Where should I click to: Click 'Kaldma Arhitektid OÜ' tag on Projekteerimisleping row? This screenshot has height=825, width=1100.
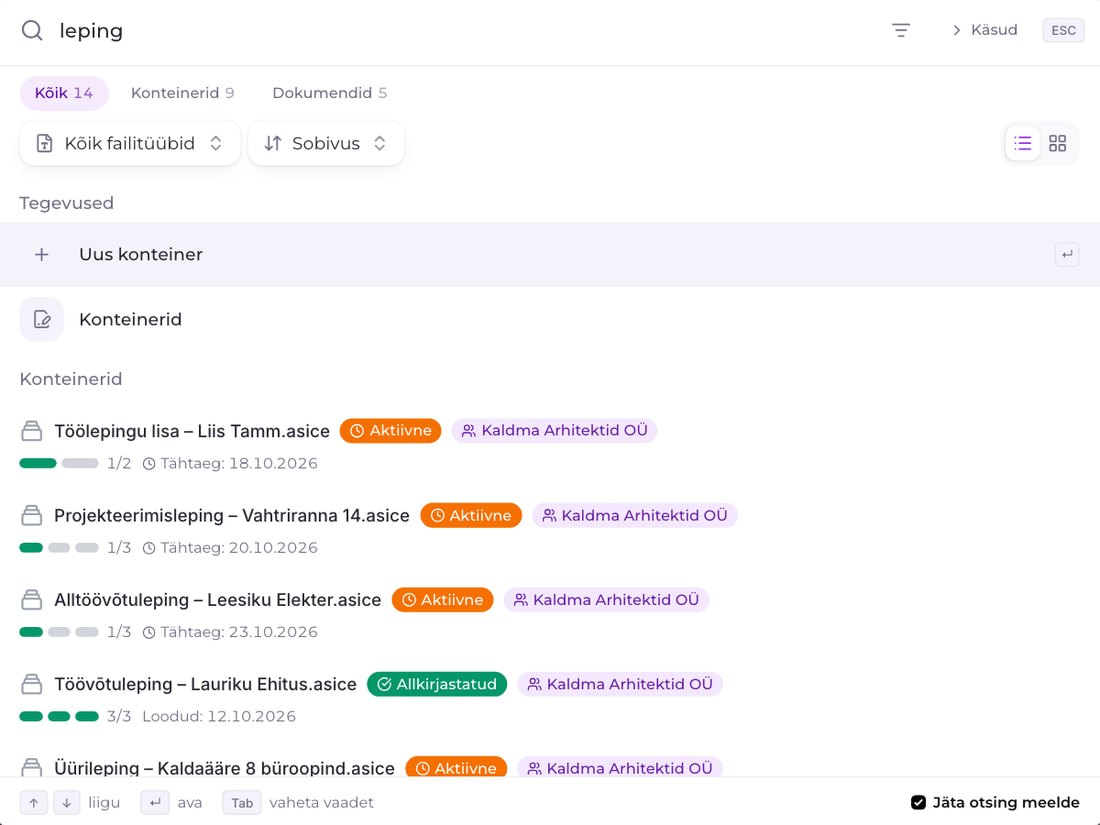635,516
